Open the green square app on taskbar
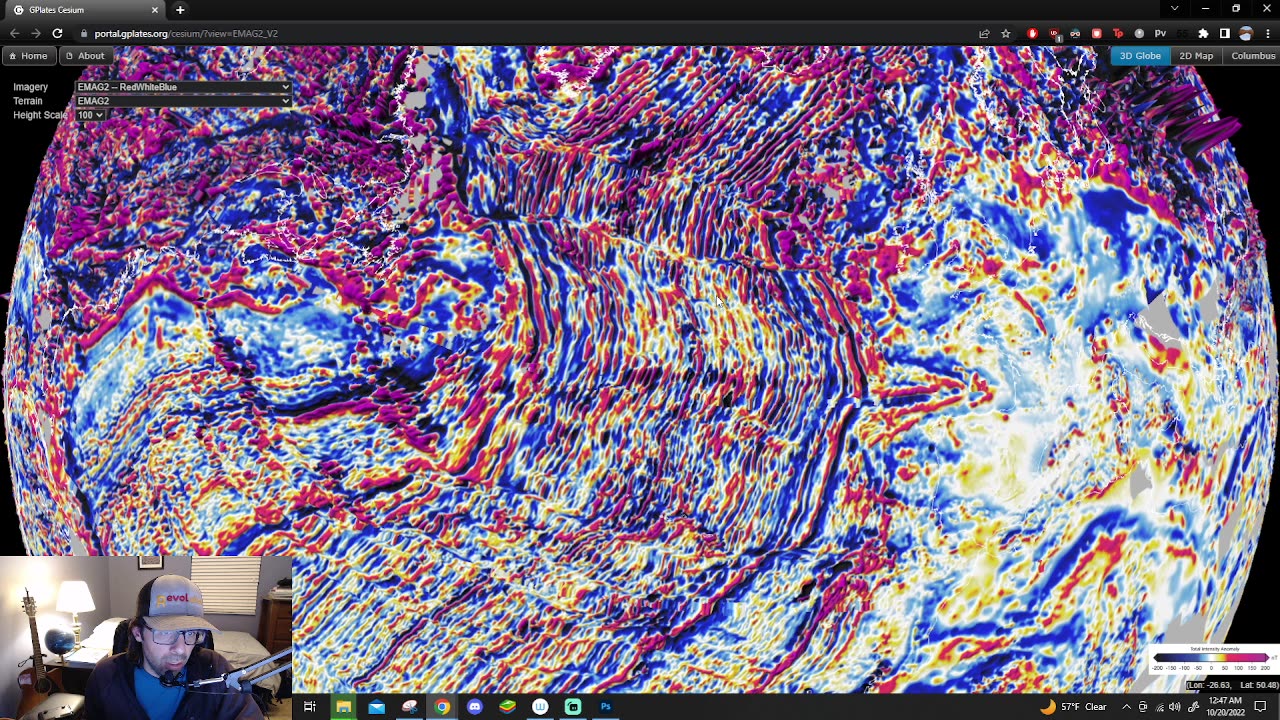 click(573, 707)
